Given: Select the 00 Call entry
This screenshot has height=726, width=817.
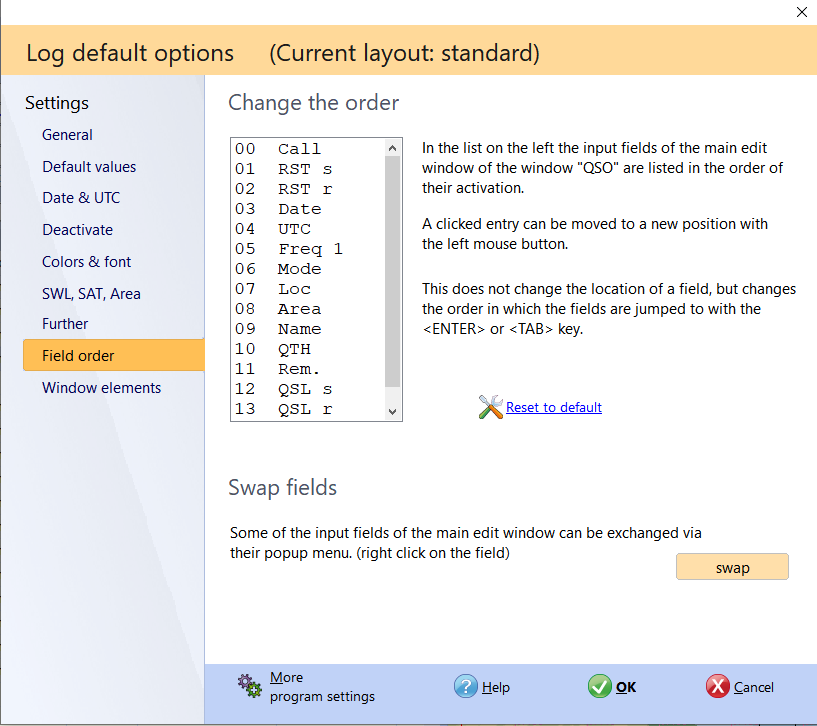Looking at the screenshot, I should [x=308, y=149].
